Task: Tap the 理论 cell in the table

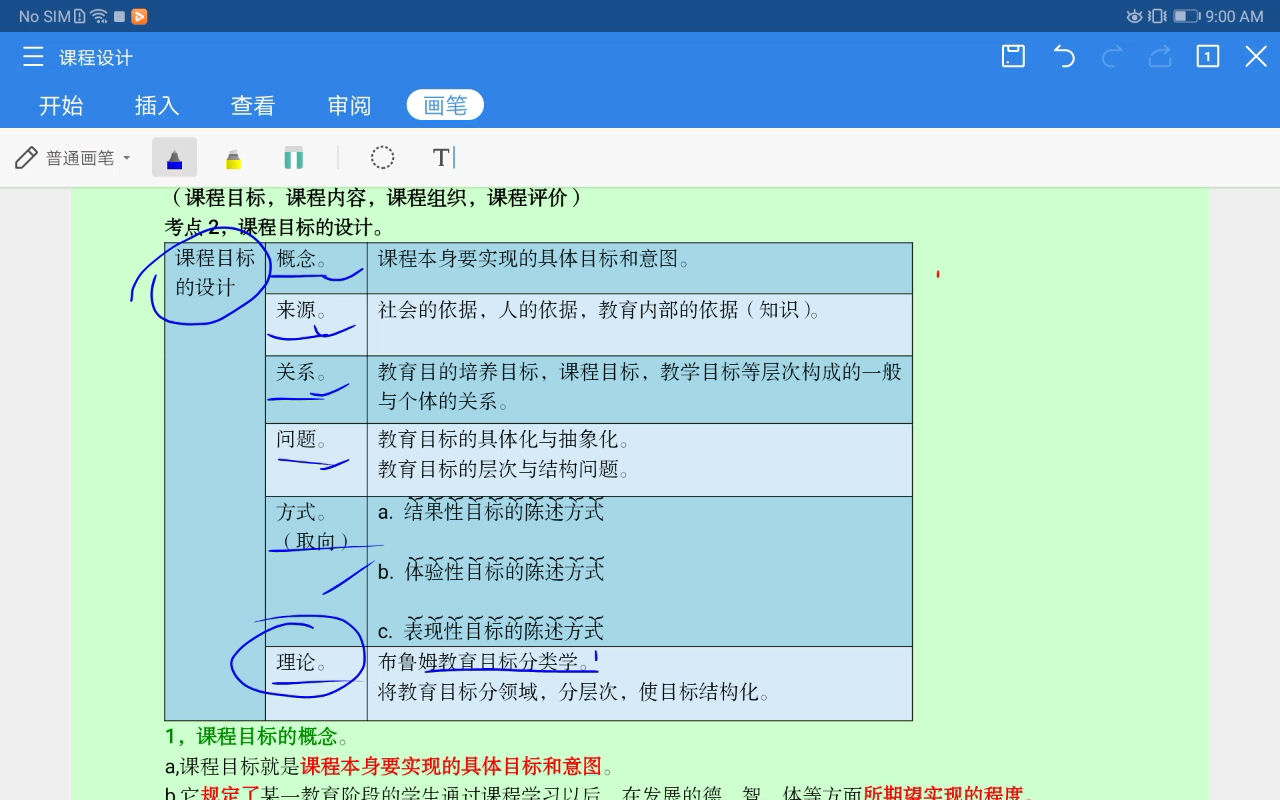Action: (316, 683)
